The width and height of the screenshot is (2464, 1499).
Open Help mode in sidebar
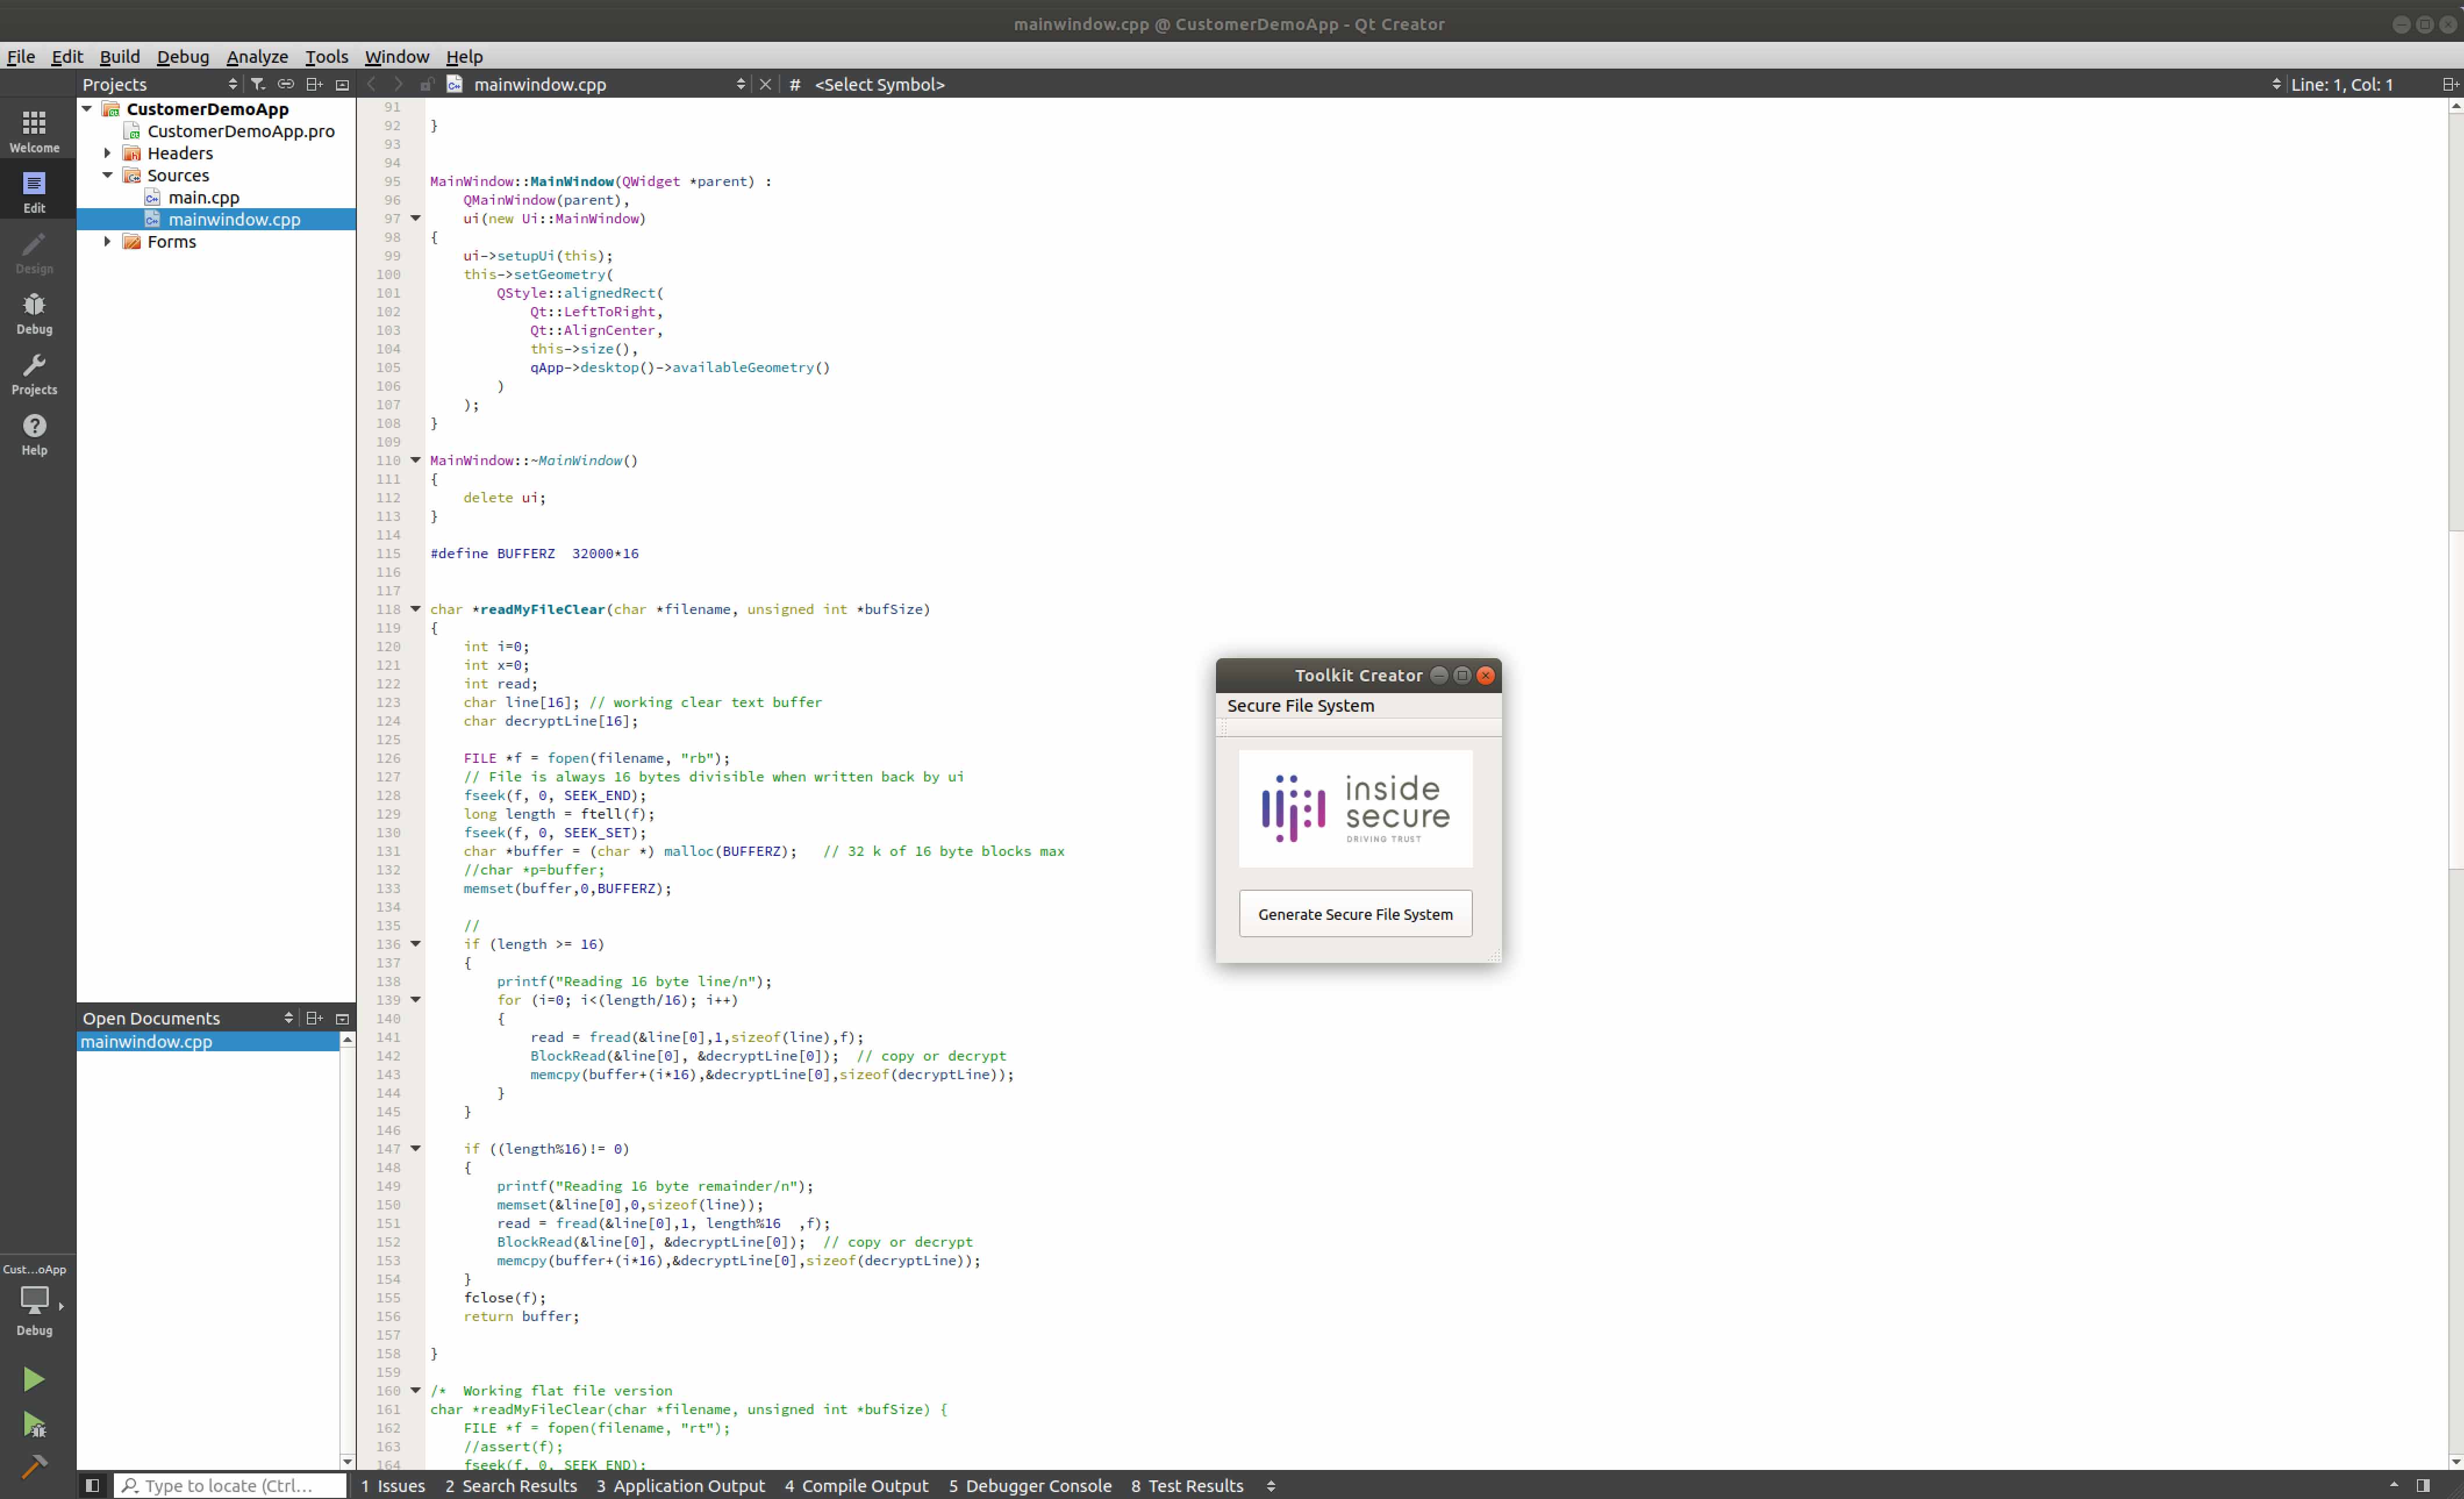click(x=34, y=434)
